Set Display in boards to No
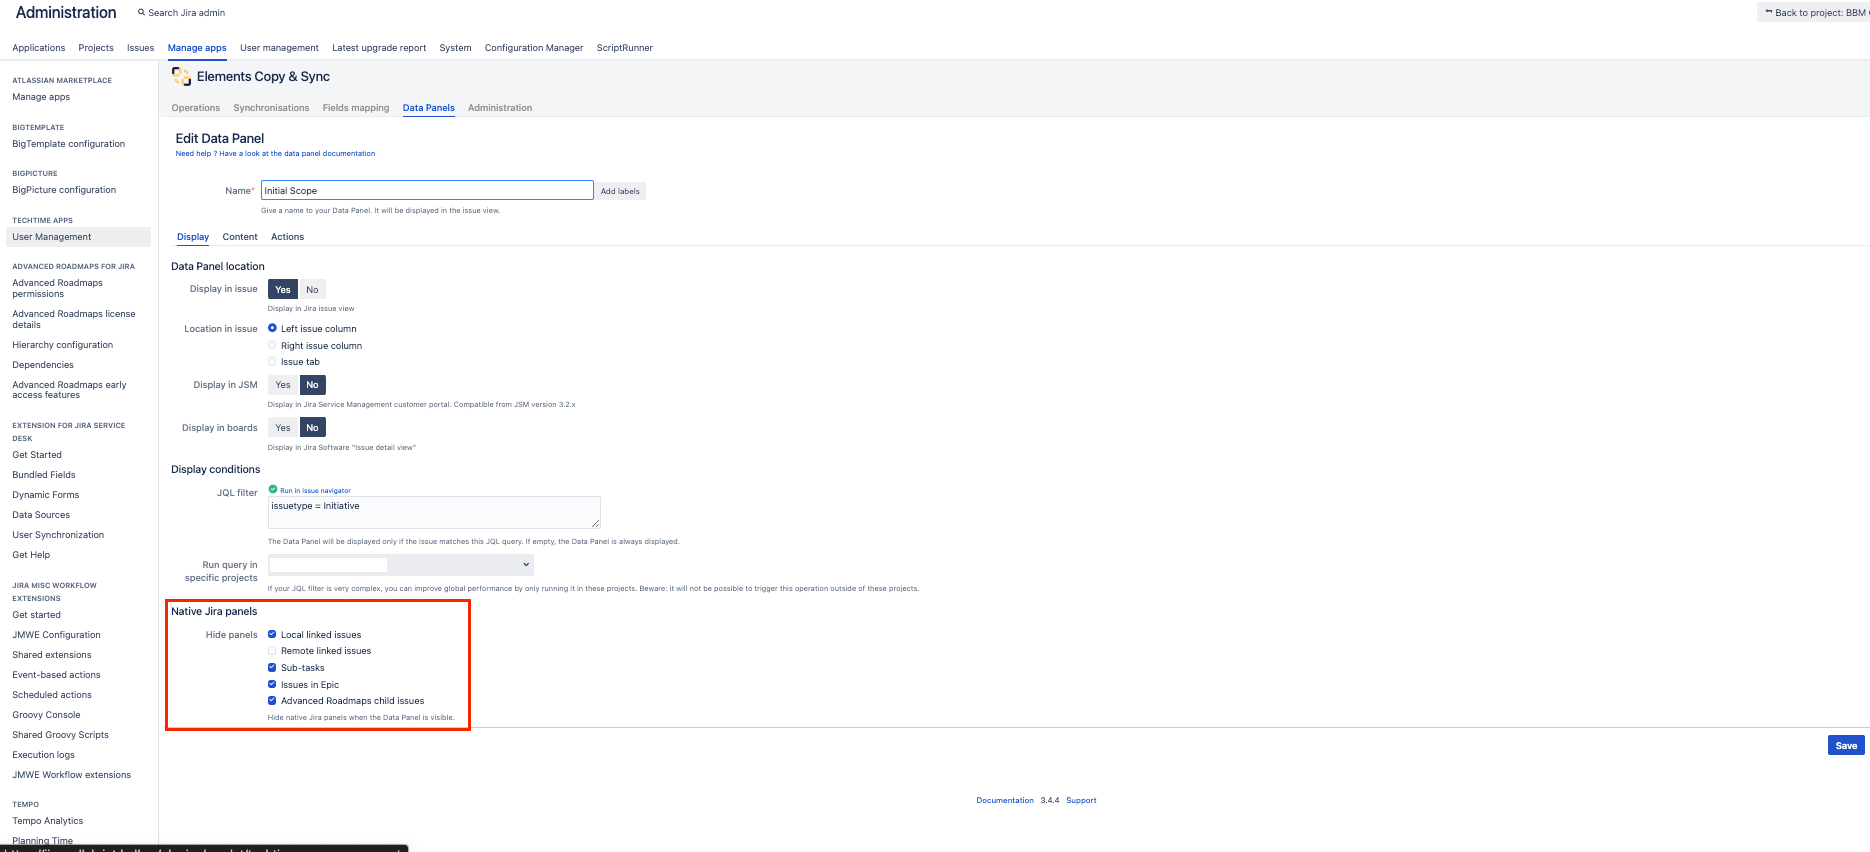Image resolution: width=1870 pixels, height=852 pixels. [x=312, y=428]
